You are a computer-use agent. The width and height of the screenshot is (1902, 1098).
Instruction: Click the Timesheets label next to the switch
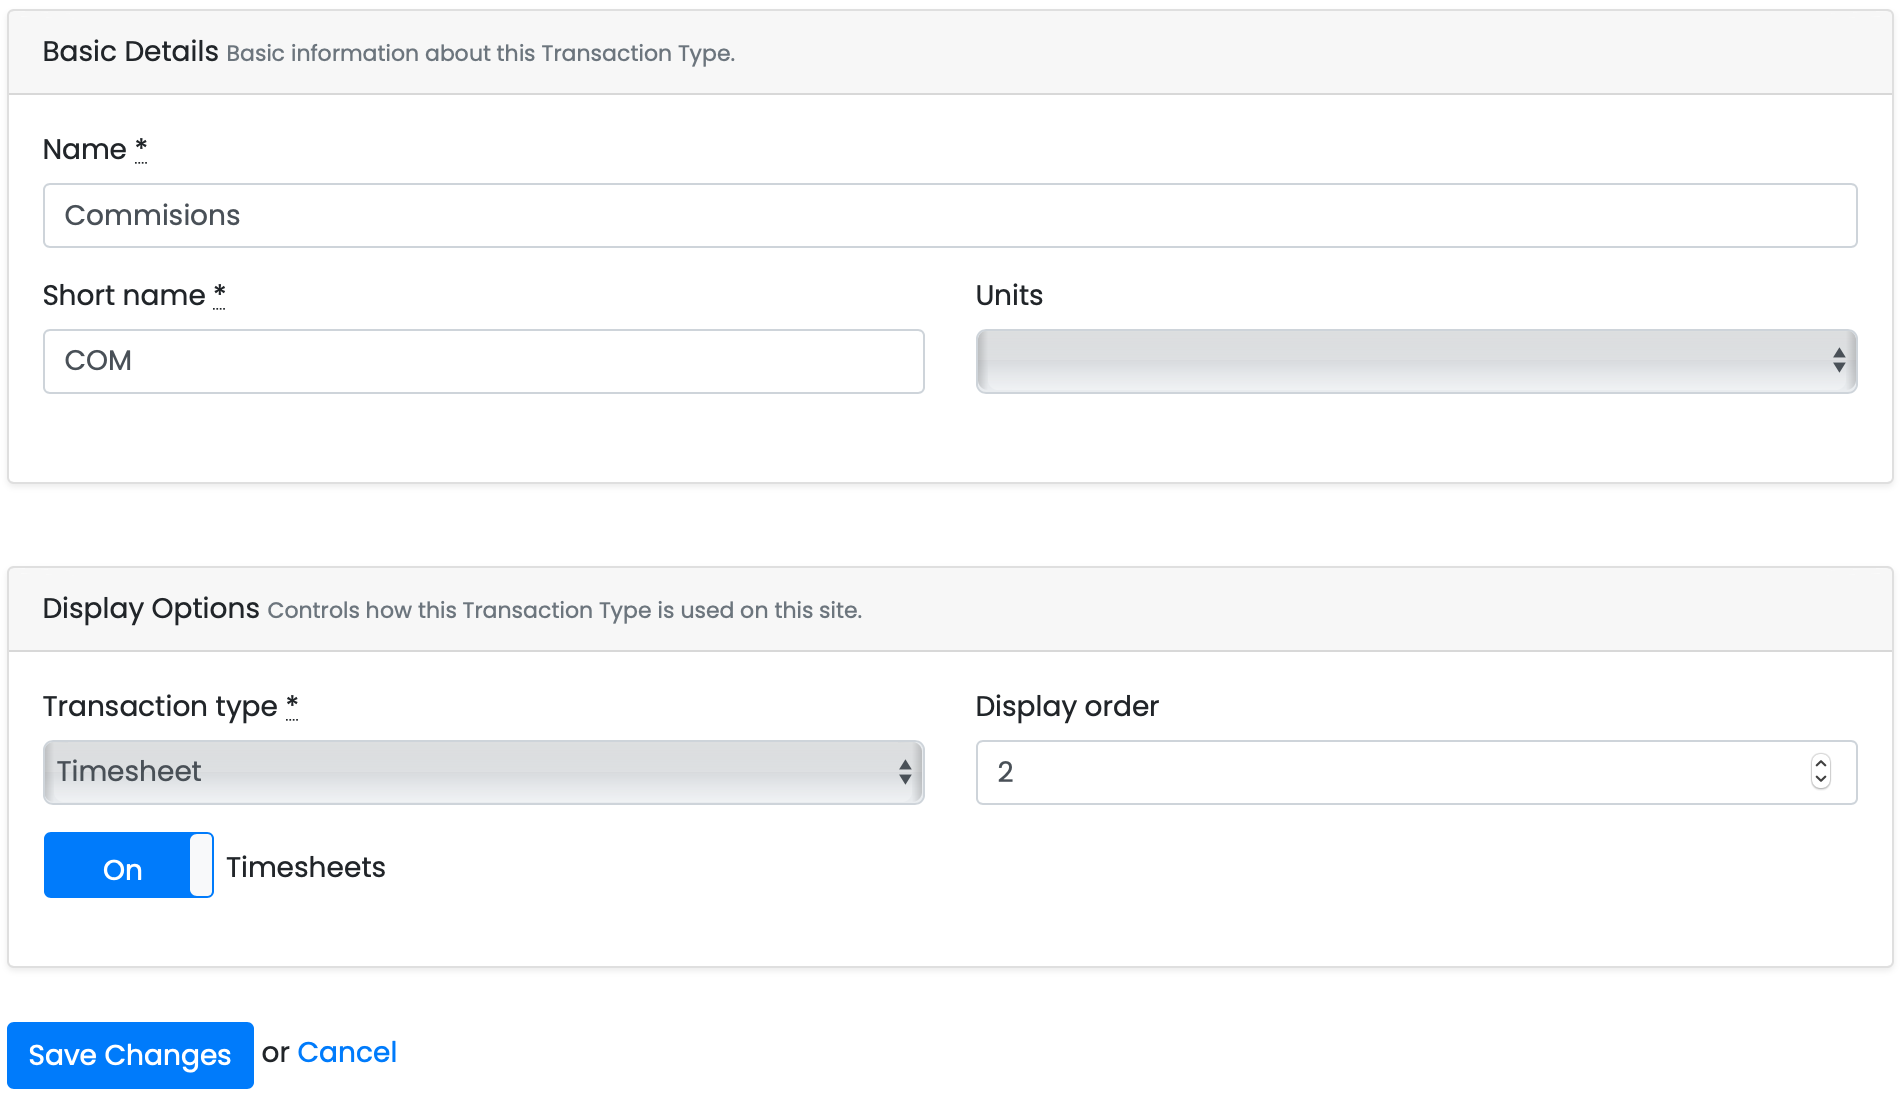[x=306, y=867]
